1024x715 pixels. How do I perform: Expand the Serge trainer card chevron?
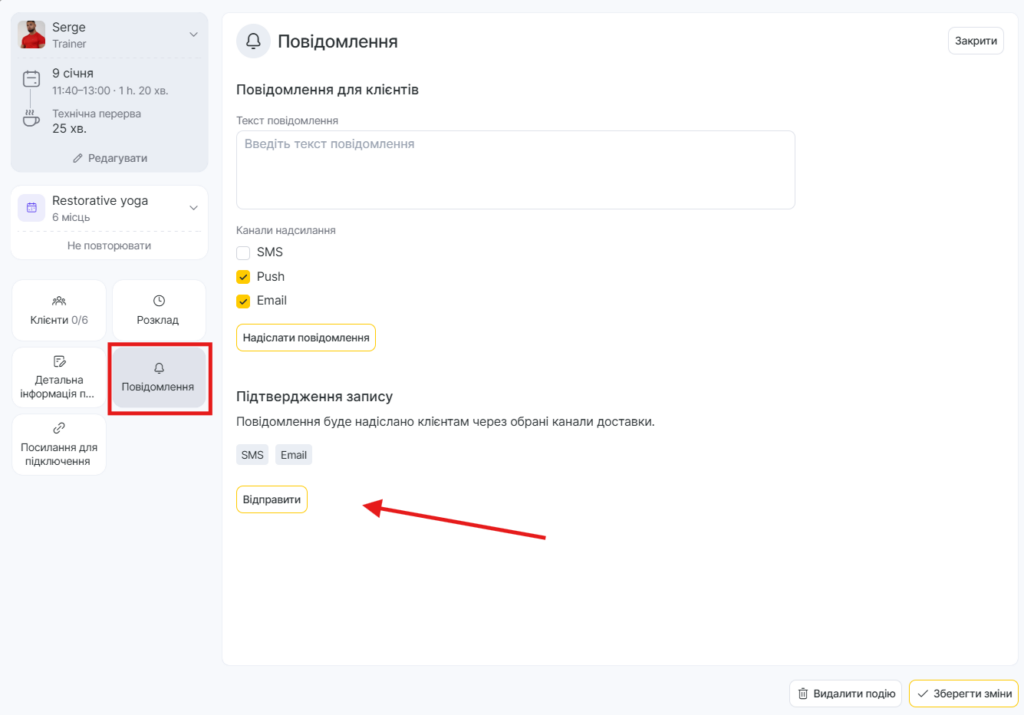coord(193,35)
